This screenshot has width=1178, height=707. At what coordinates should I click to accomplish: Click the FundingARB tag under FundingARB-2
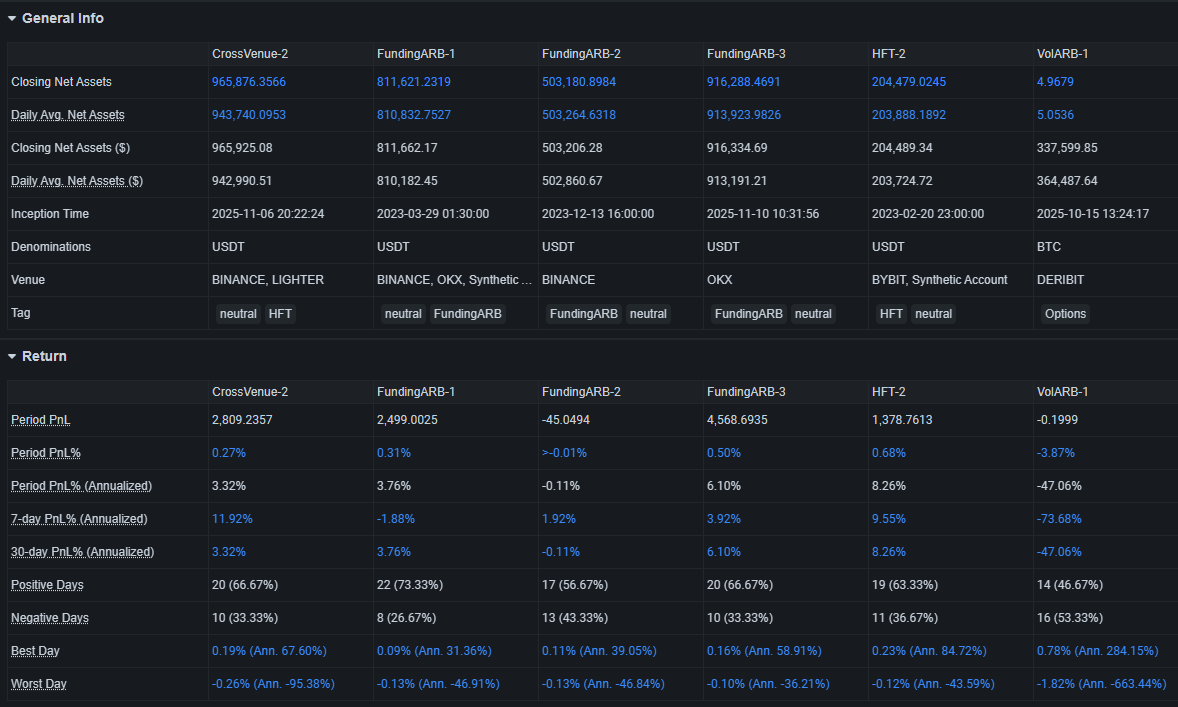click(x=584, y=314)
